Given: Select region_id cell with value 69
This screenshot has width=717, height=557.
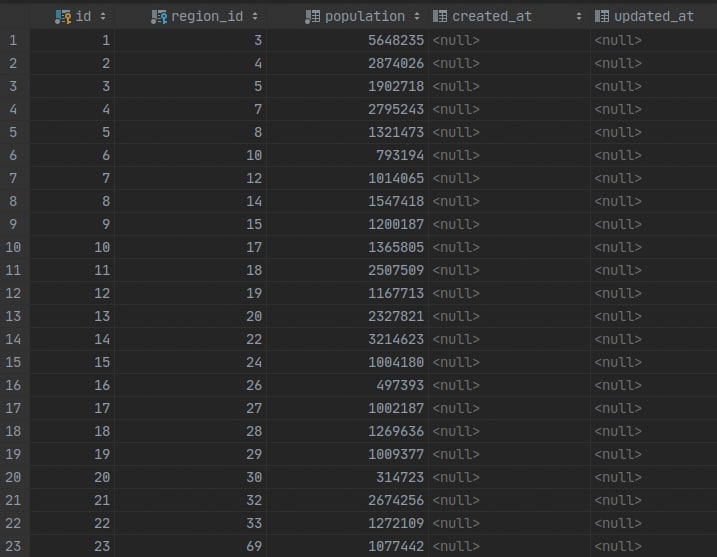Looking at the screenshot, I should [191, 546].
